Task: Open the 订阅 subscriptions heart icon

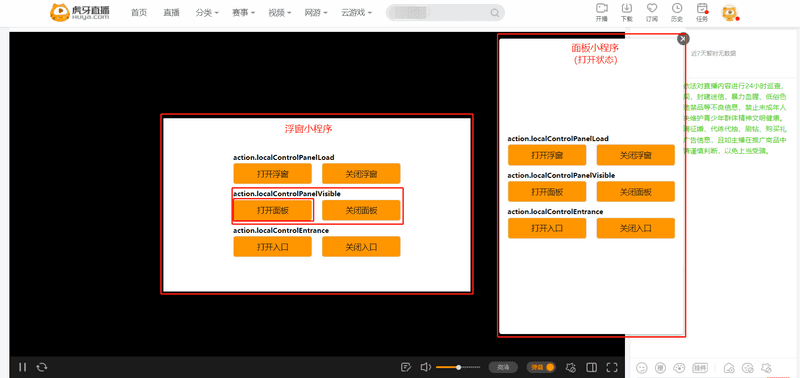Action: coord(652,8)
